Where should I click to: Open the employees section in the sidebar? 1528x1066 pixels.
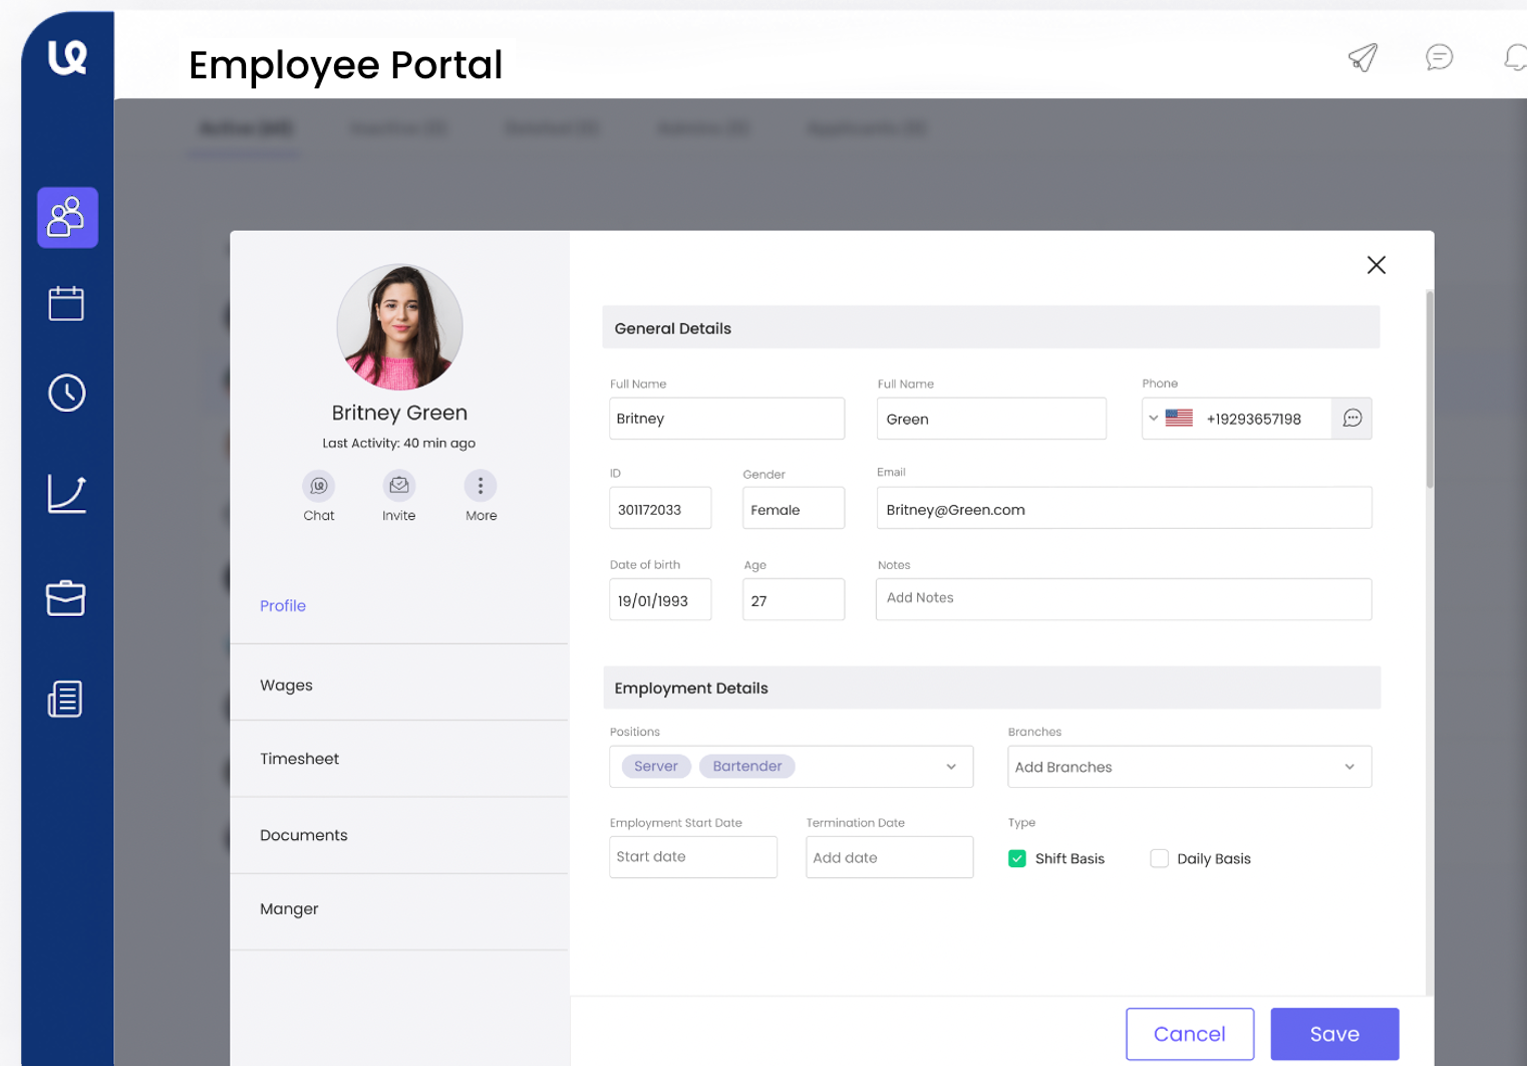67,217
